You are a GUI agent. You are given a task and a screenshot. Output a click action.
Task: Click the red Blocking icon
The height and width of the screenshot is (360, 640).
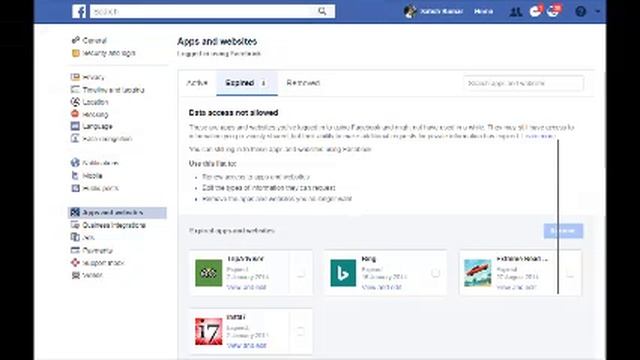click(75, 114)
